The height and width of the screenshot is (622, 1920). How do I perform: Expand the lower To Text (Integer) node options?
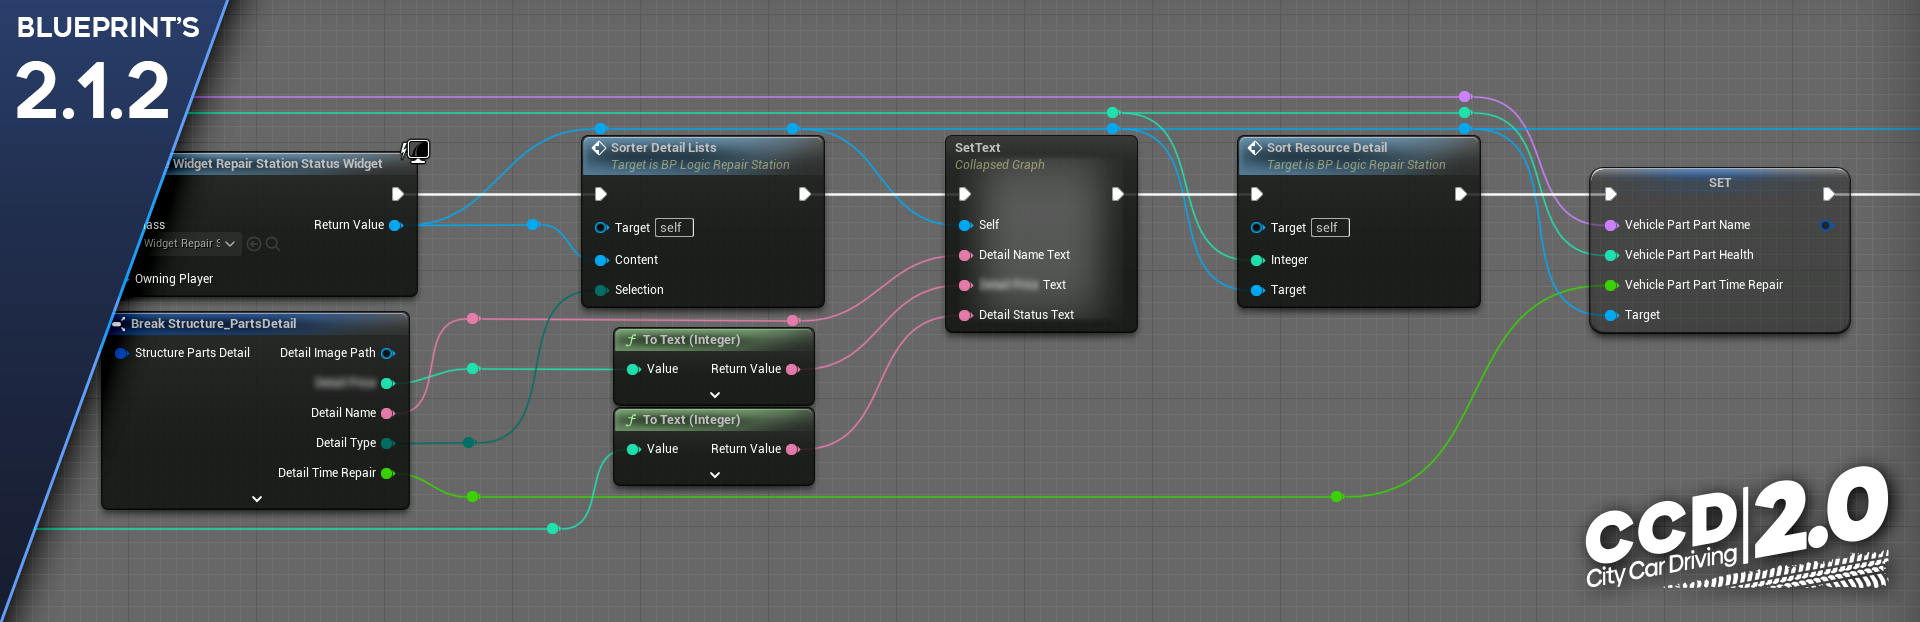pyautogui.click(x=714, y=475)
